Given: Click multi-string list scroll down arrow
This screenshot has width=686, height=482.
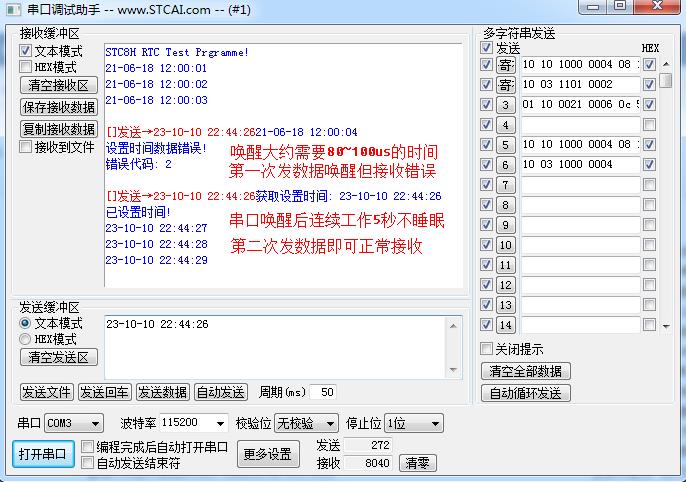Looking at the screenshot, I should point(666,326).
